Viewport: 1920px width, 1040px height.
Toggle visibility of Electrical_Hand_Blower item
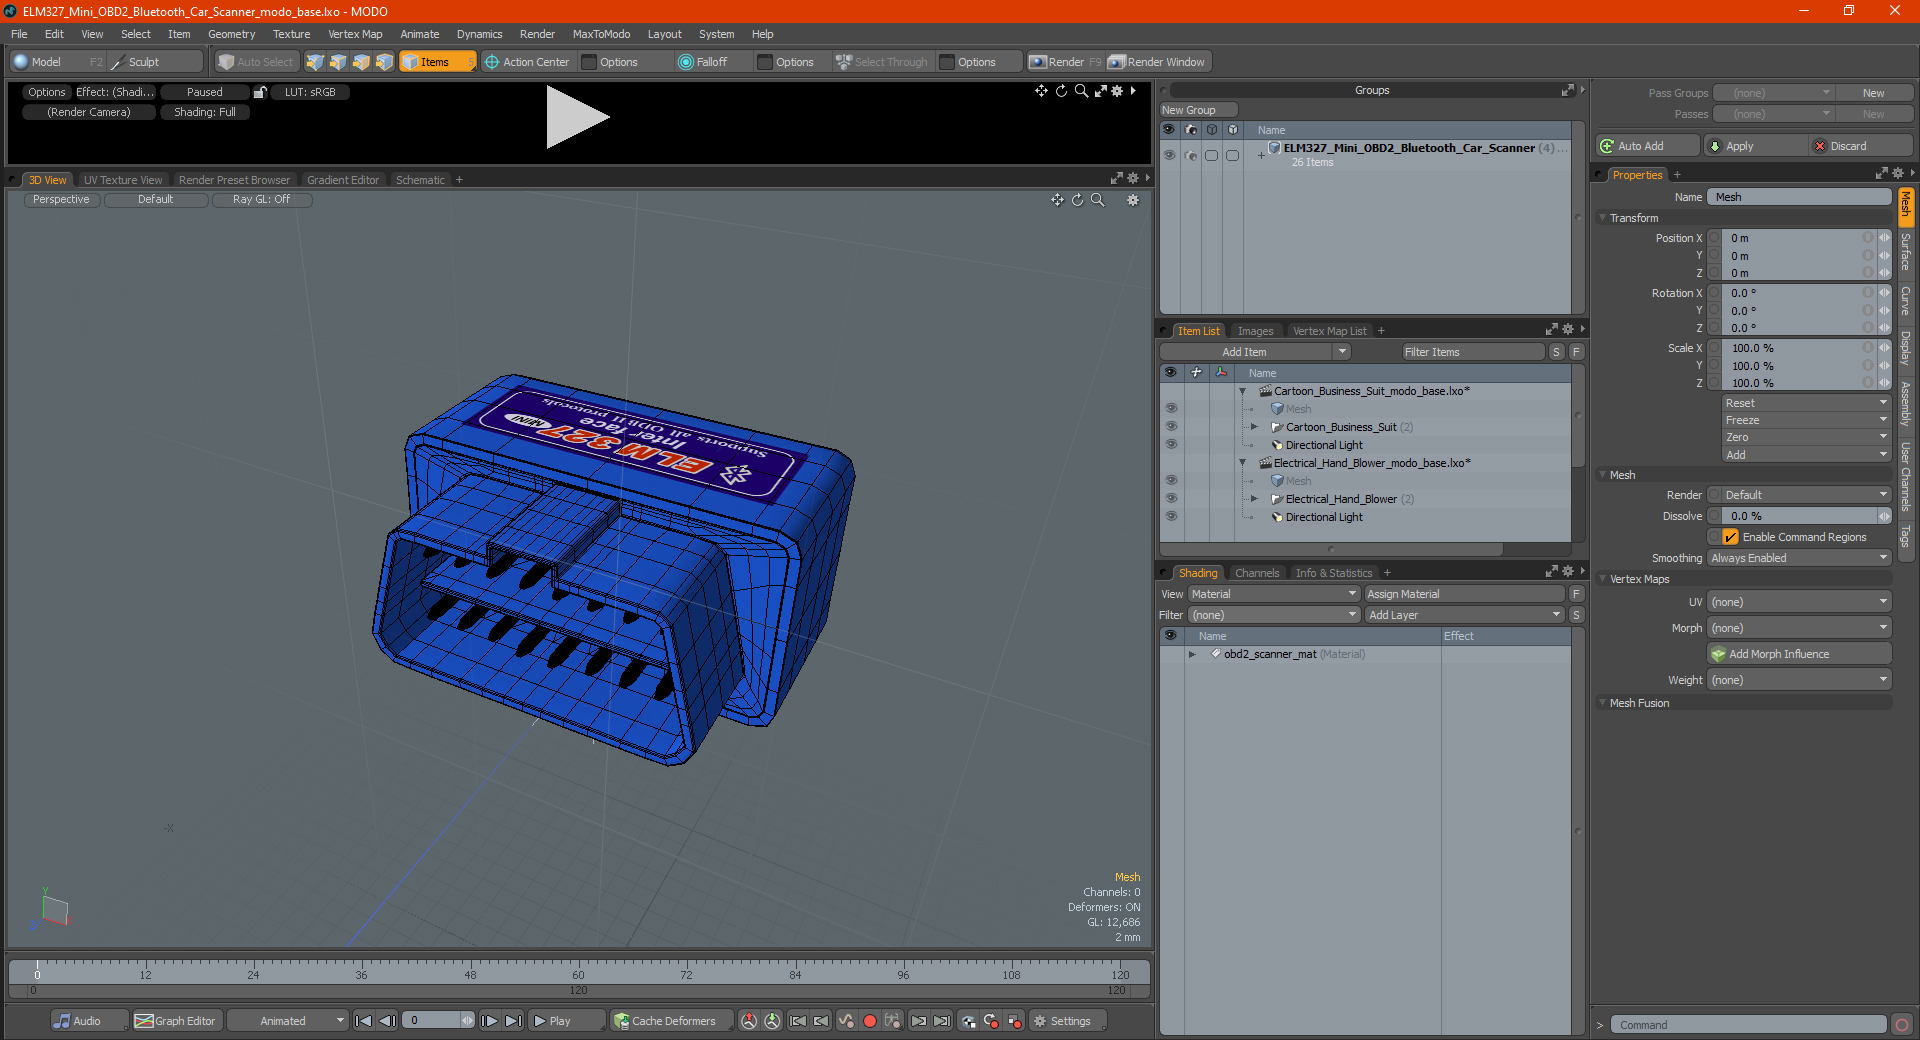click(1171, 499)
